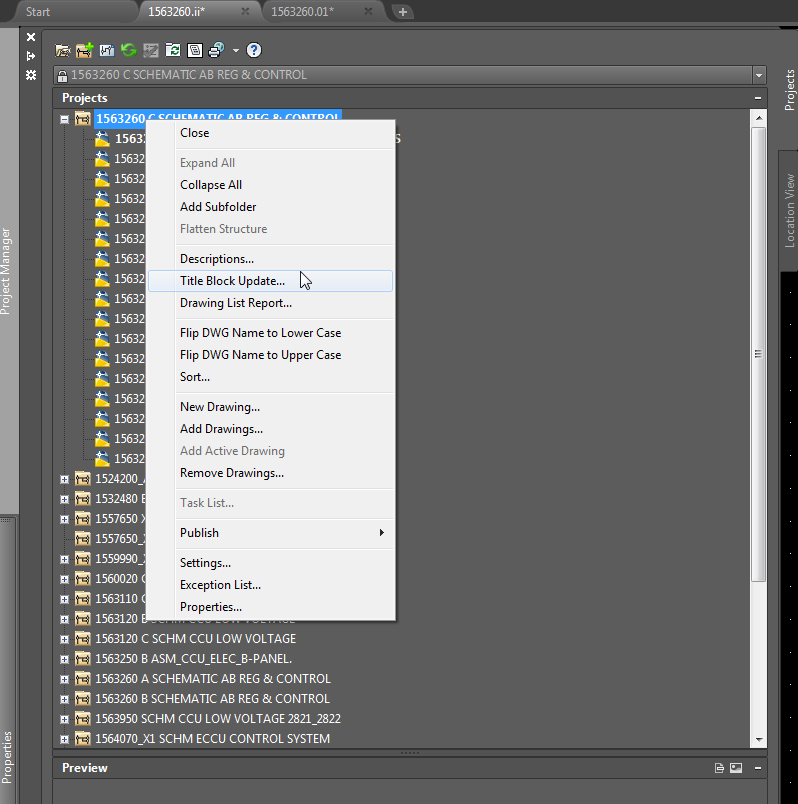Click the Project-Wide Update/Retag icon
The image size is (798, 804).
pyautogui.click(x=173, y=50)
